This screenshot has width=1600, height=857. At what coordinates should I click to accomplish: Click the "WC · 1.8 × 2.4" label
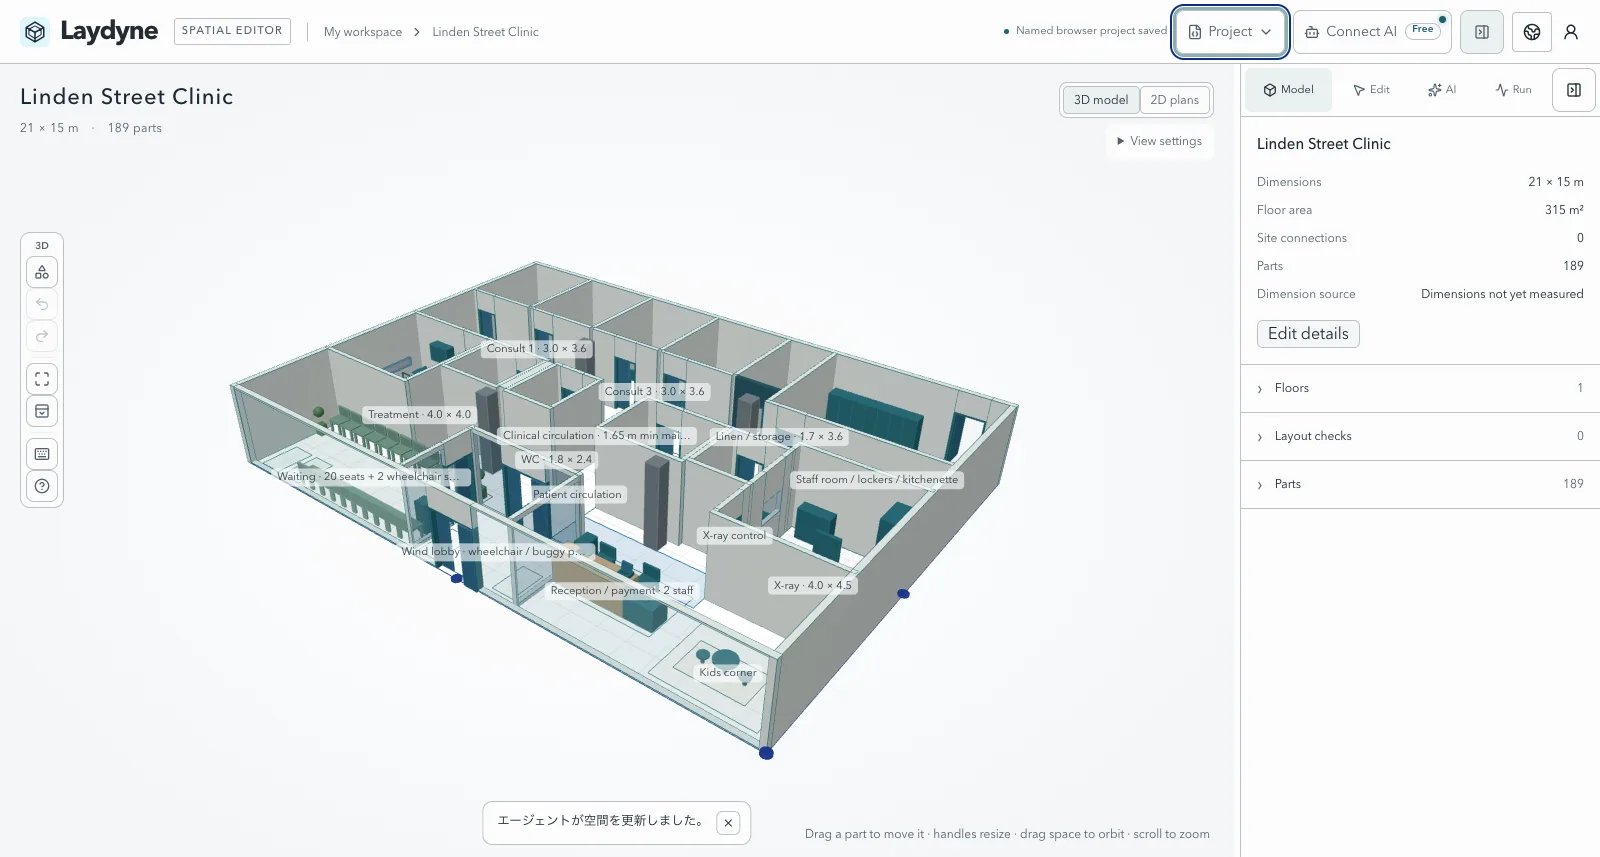coord(556,460)
